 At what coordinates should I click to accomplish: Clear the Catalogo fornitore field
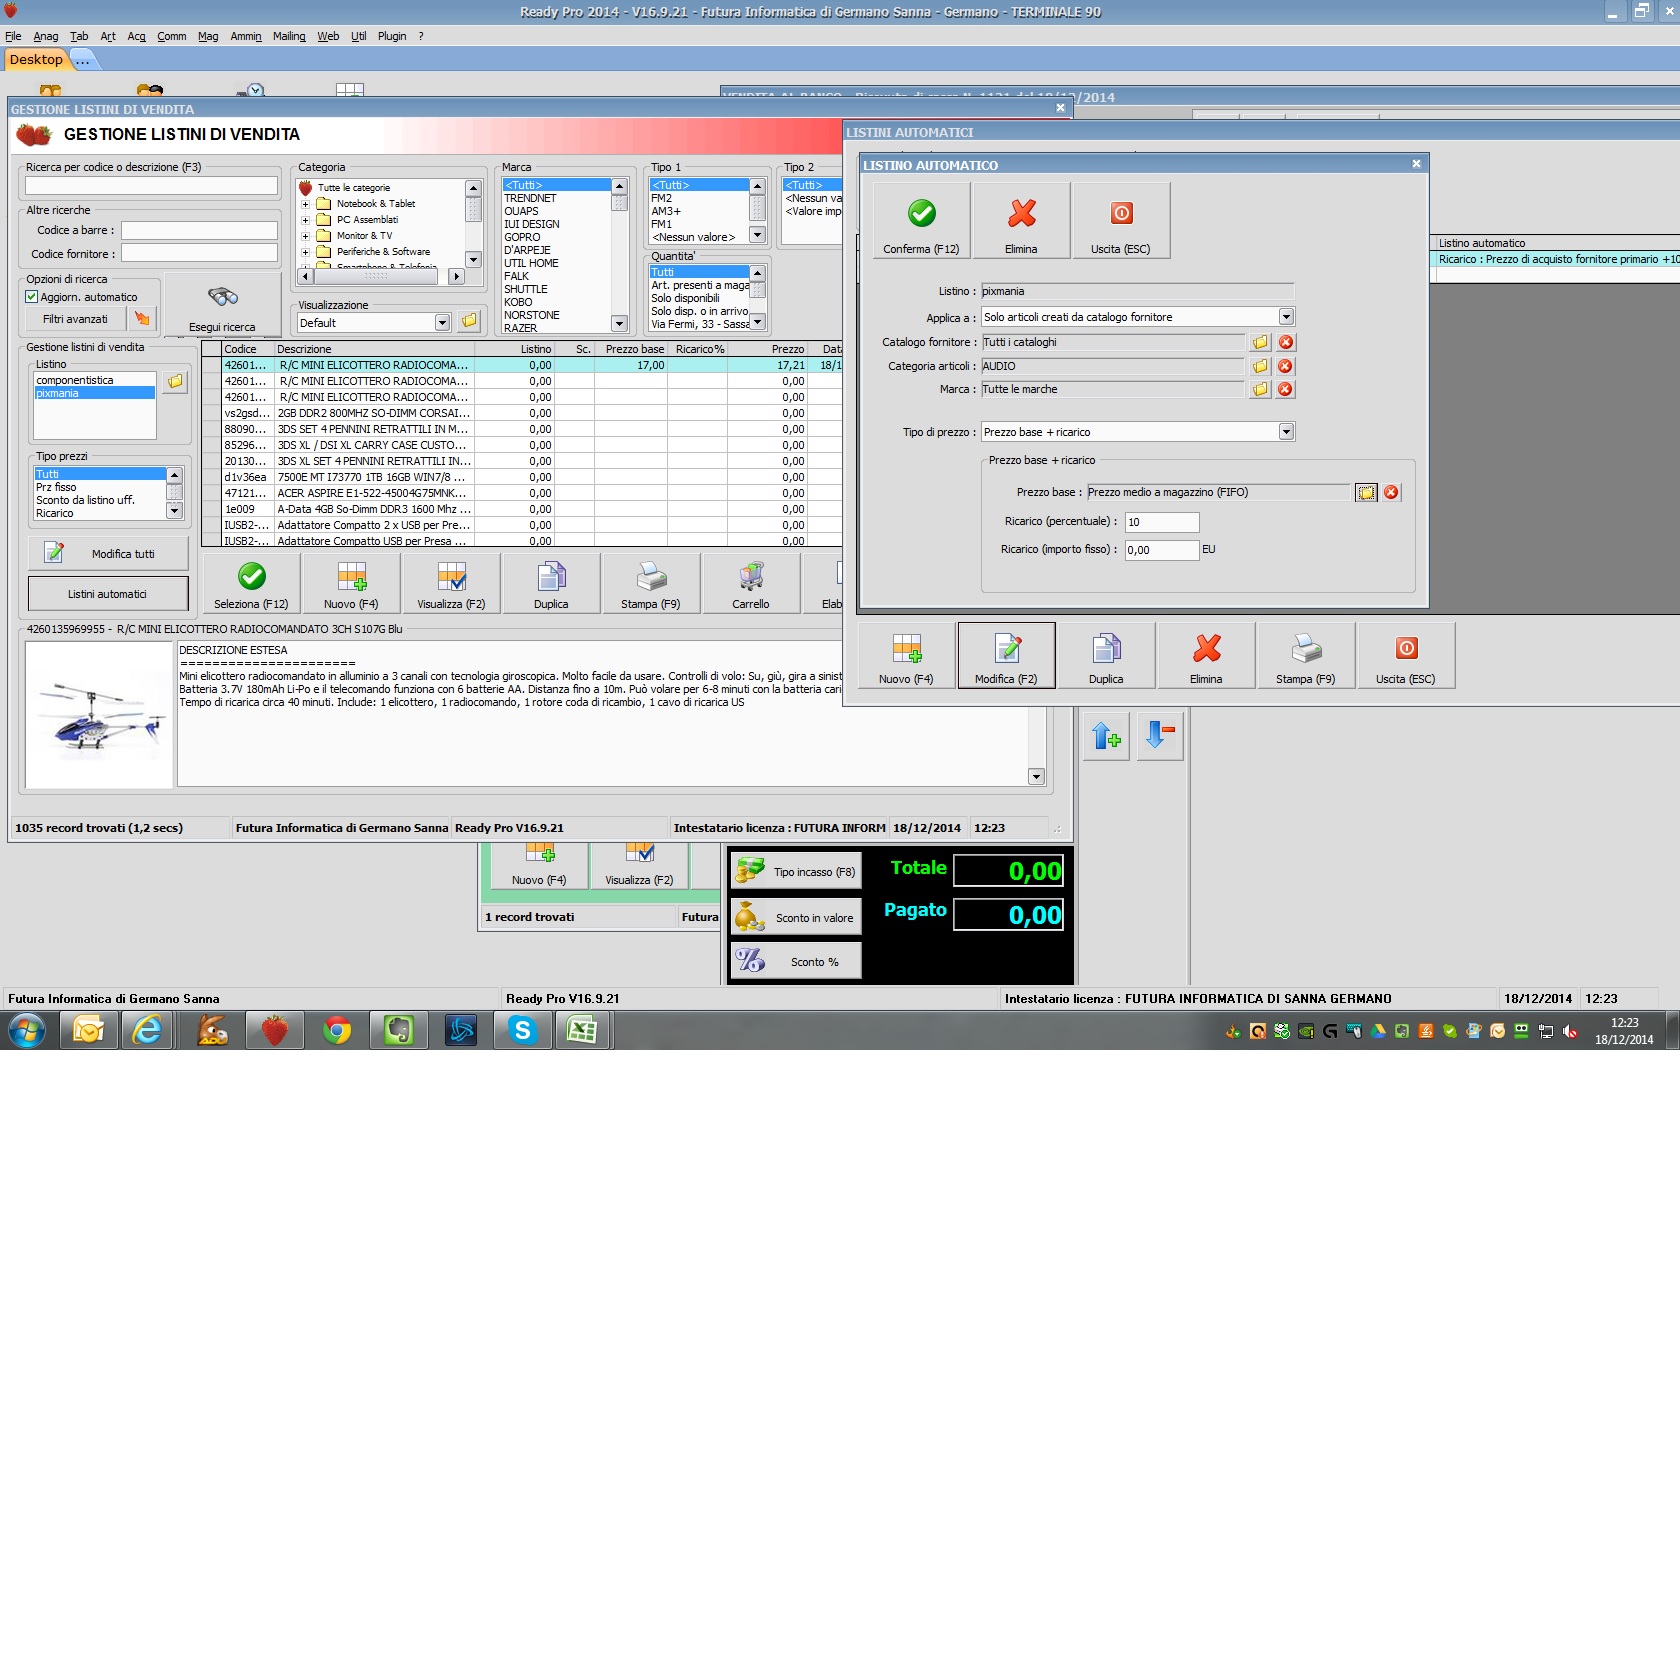pos(1286,342)
